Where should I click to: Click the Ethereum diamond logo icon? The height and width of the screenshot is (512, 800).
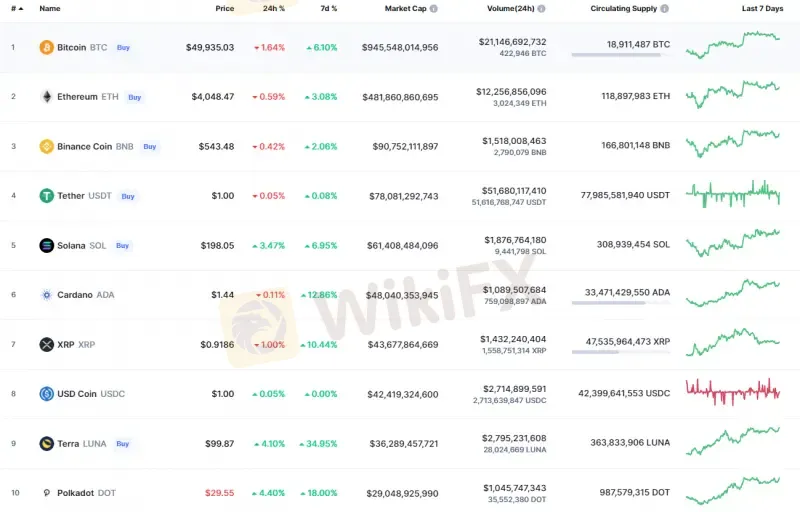pyautogui.click(x=46, y=97)
